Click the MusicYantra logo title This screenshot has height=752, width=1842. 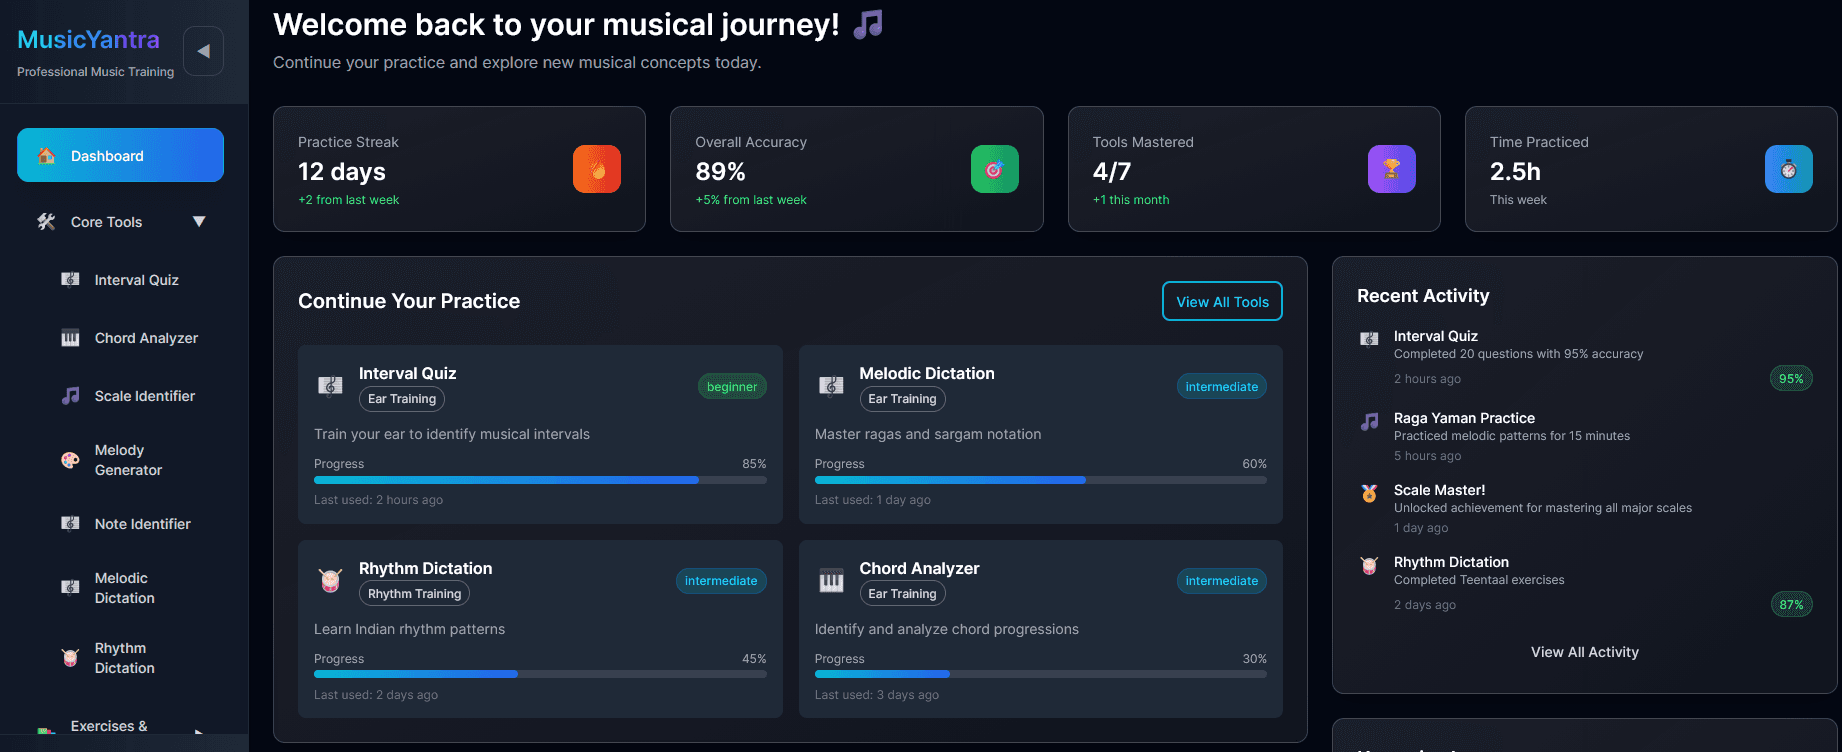[x=88, y=40]
